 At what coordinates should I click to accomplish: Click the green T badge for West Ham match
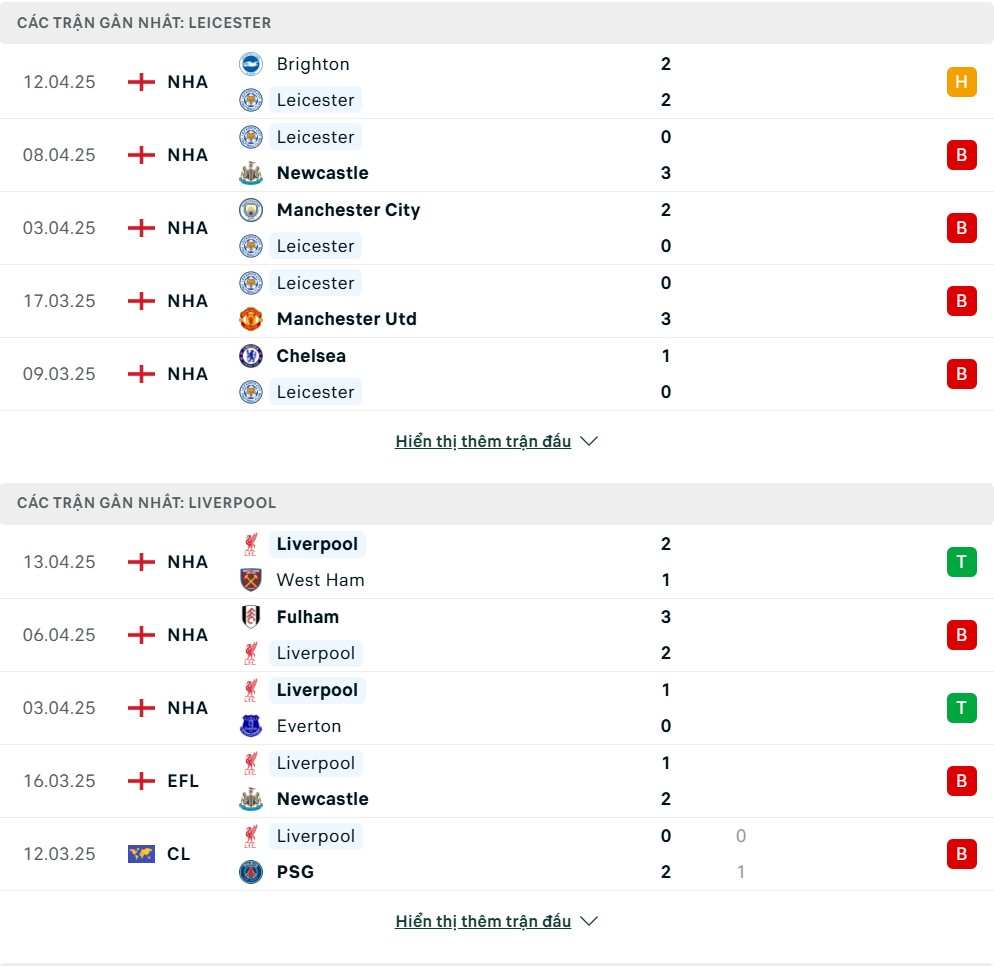(961, 562)
